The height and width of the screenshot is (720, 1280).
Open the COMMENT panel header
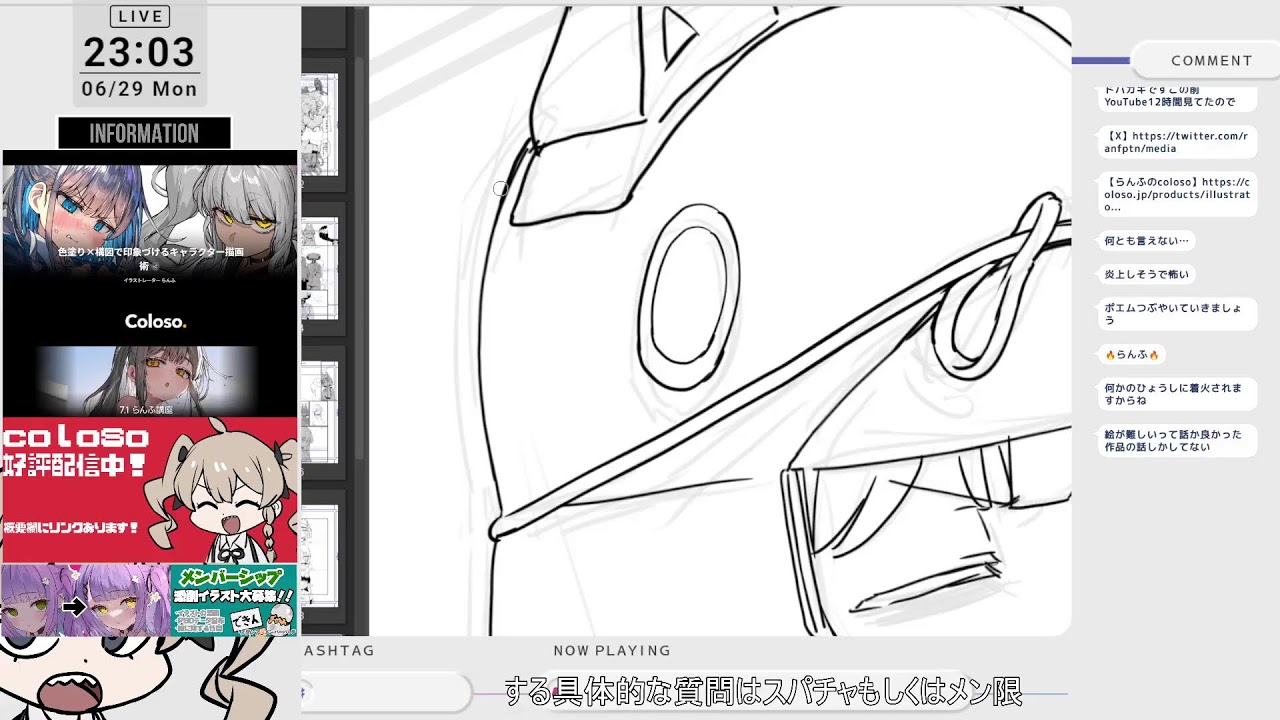[1211, 60]
